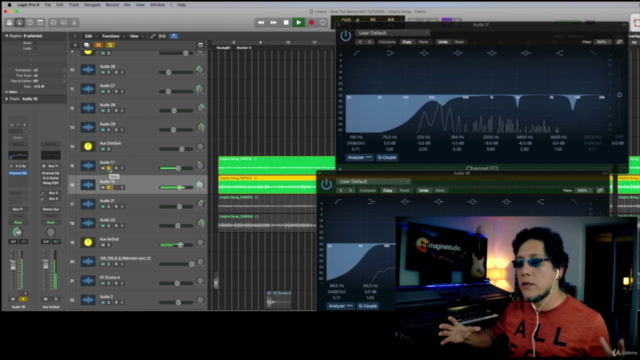
Task: Open the Mix menu in menu bar
Action: click(127, 5)
